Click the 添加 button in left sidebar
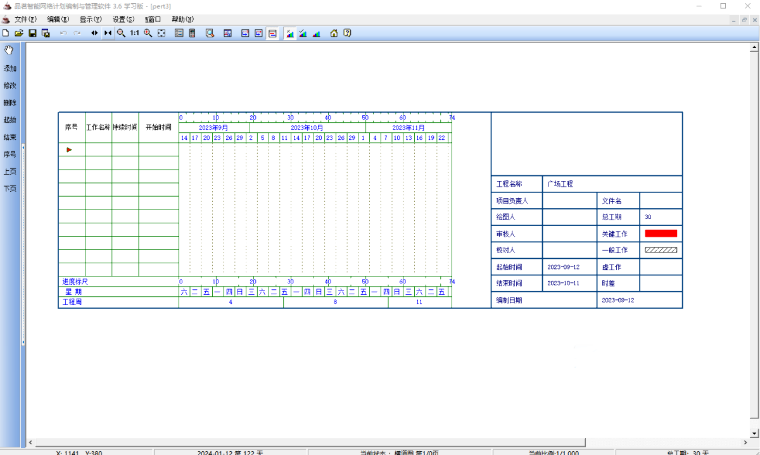This screenshot has height=455, width=760. tap(10, 68)
